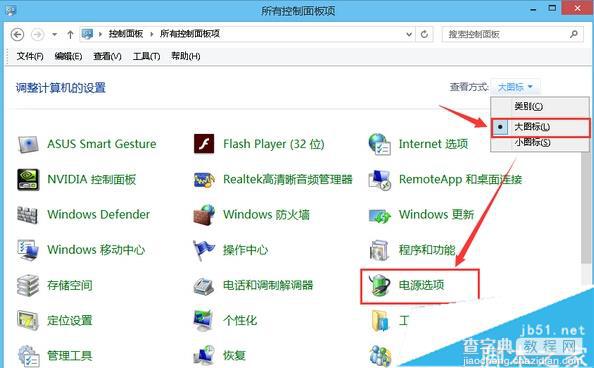The image size is (594, 368).
Task: Open Realtek audio manager icon
Action: [204, 180]
